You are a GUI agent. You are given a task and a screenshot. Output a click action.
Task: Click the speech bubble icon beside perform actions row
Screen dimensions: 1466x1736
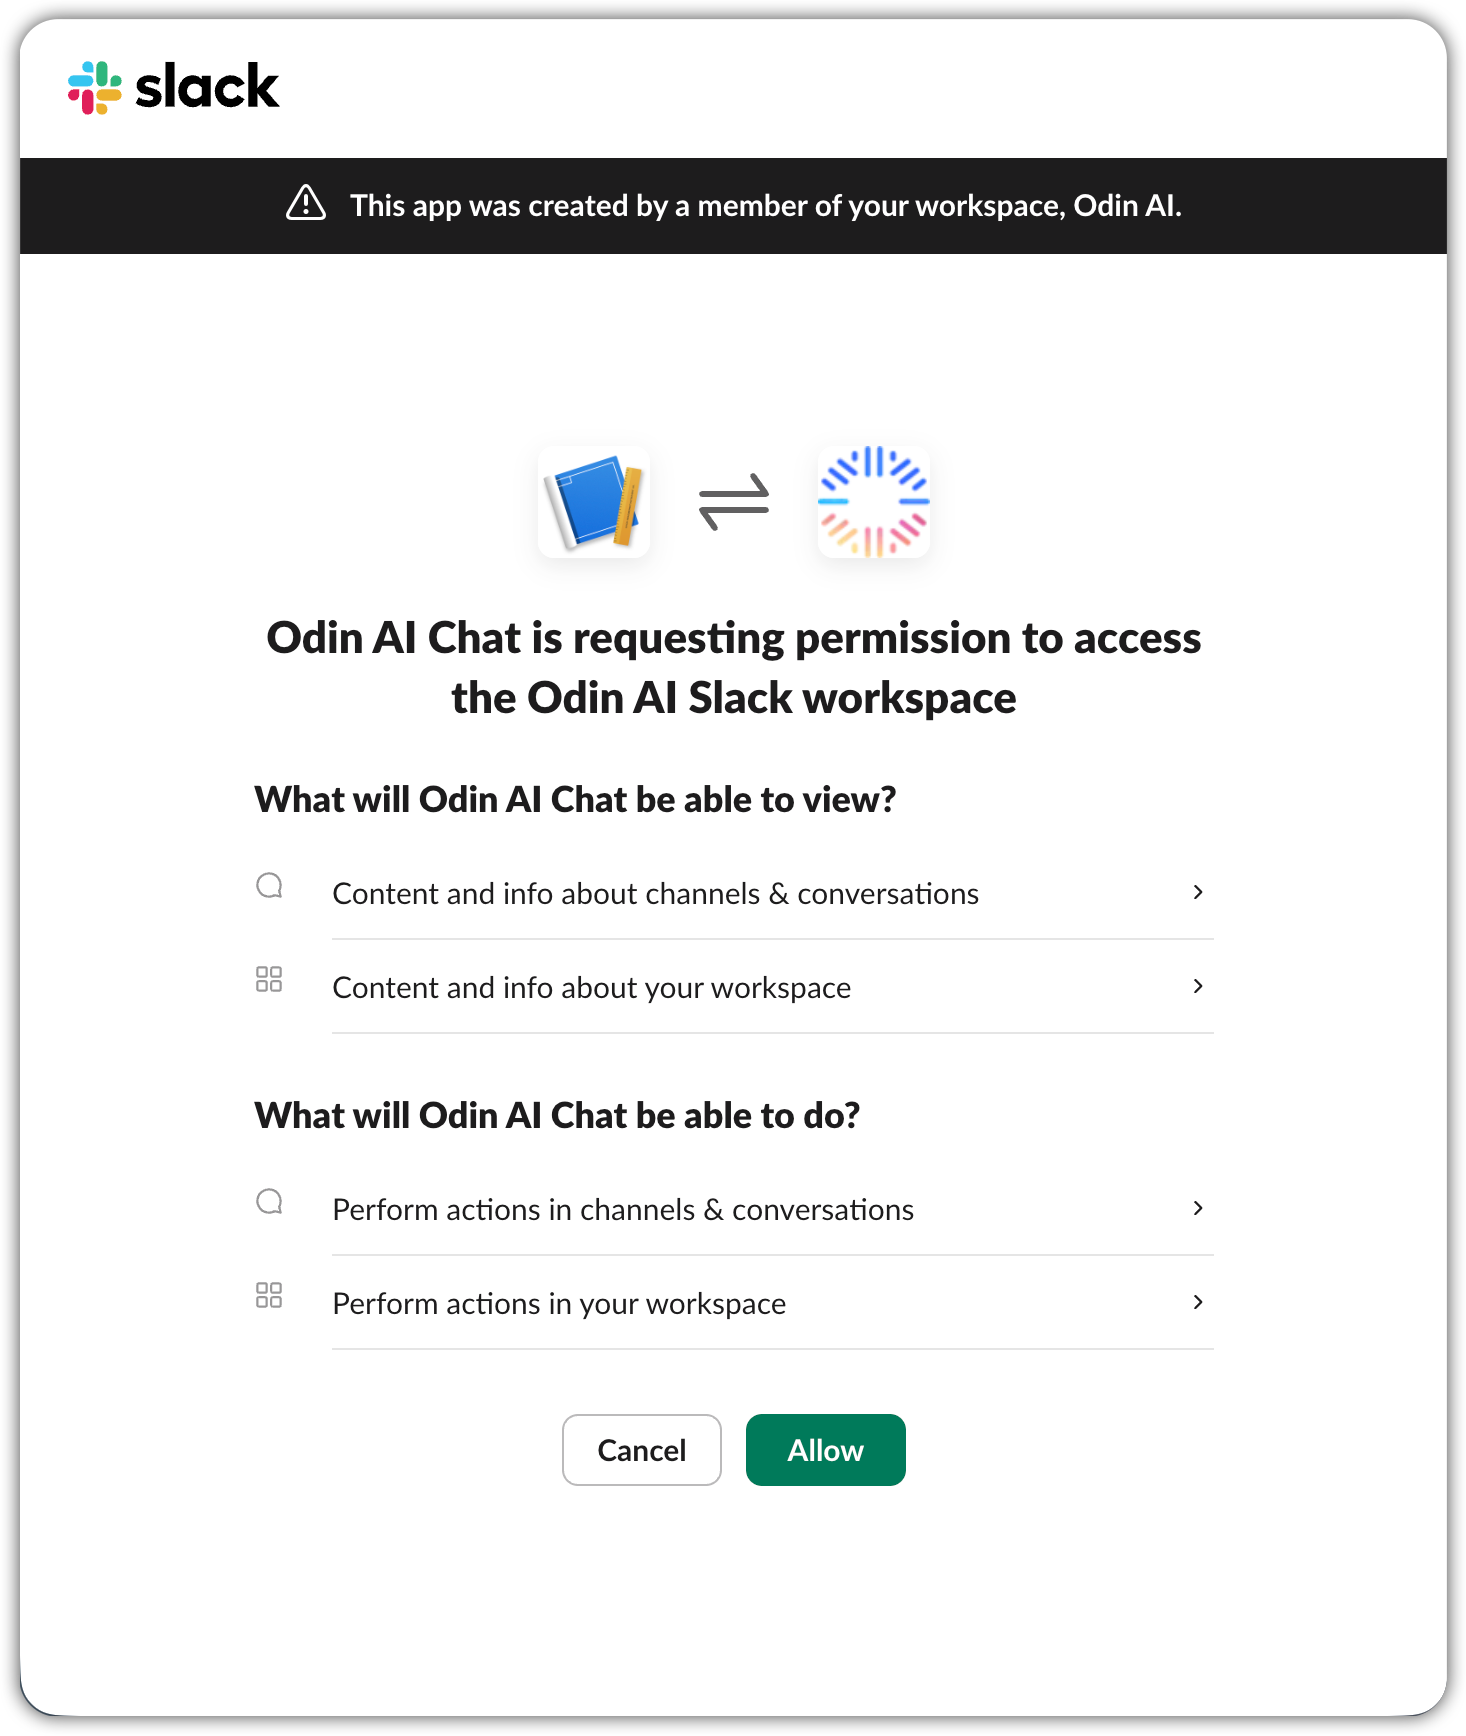pyautogui.click(x=268, y=1203)
